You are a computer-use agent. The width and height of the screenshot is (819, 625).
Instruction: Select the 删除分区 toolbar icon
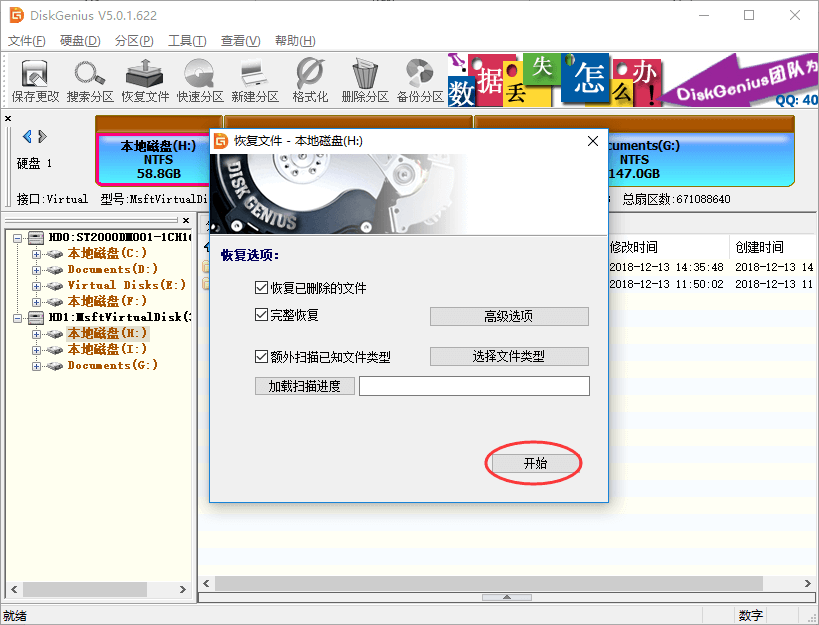(x=362, y=79)
